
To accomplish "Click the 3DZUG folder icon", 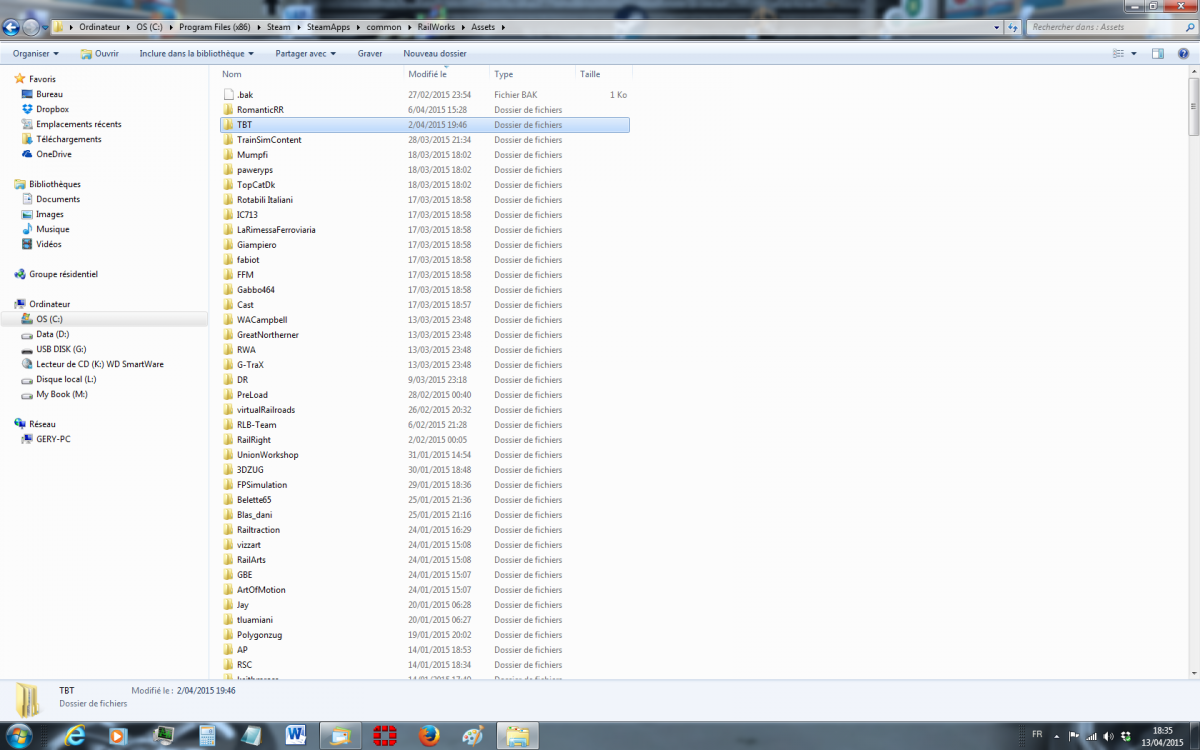I will 228,470.
